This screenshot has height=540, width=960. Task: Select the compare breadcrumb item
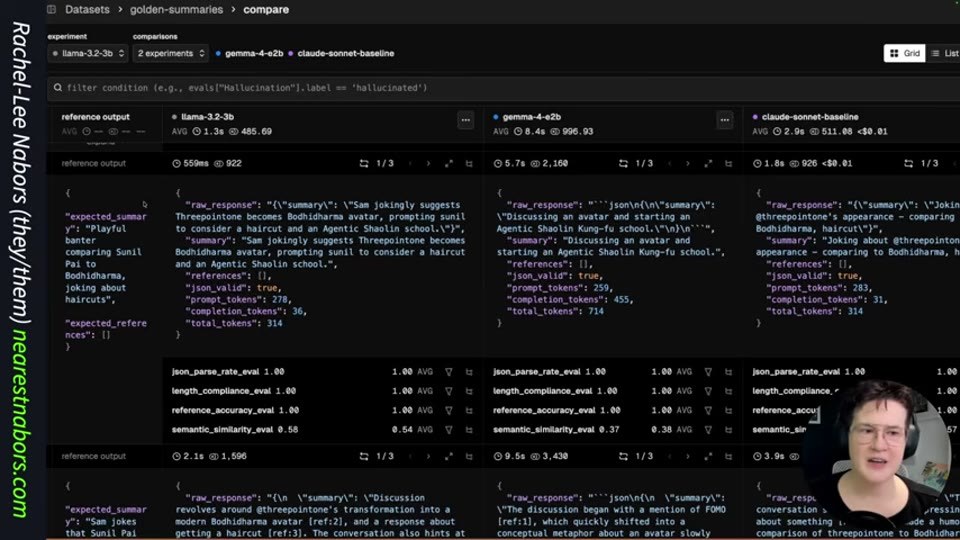coord(266,10)
